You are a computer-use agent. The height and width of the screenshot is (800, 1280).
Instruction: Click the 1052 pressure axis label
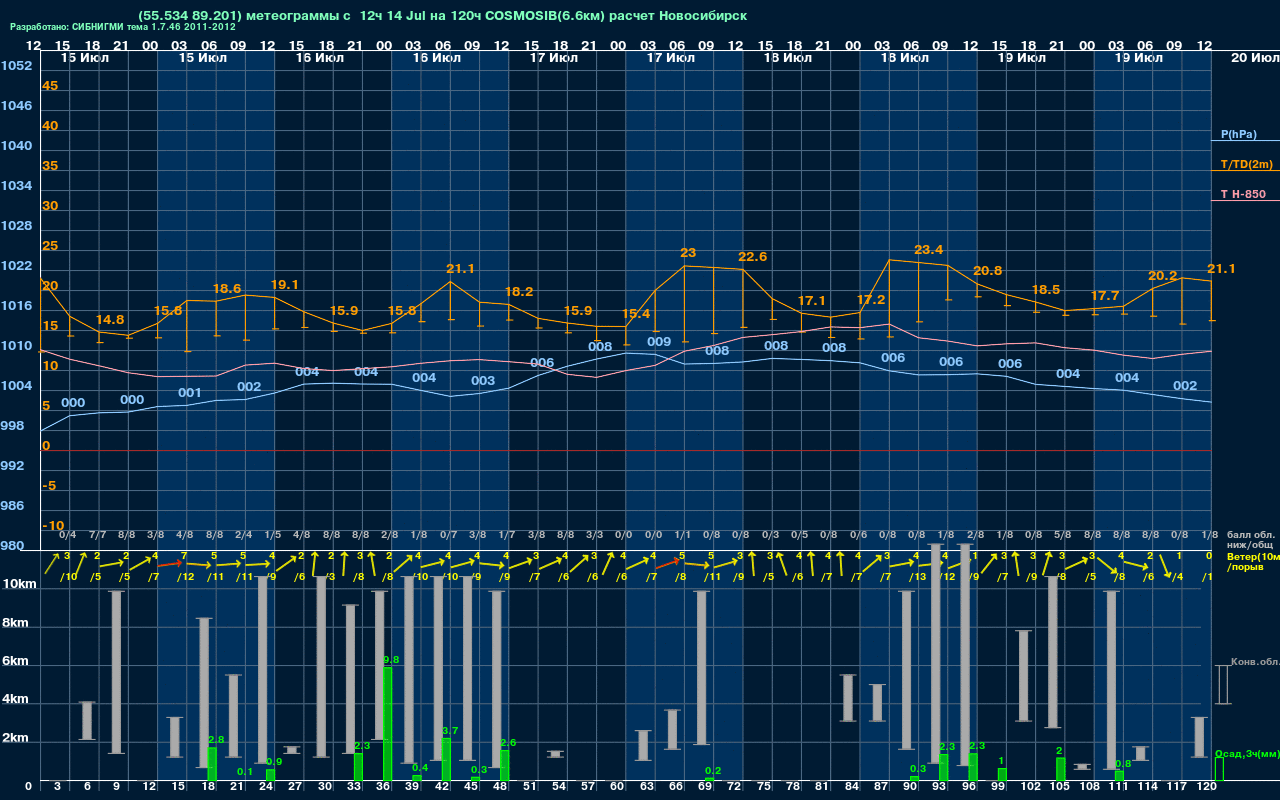pos(16,66)
